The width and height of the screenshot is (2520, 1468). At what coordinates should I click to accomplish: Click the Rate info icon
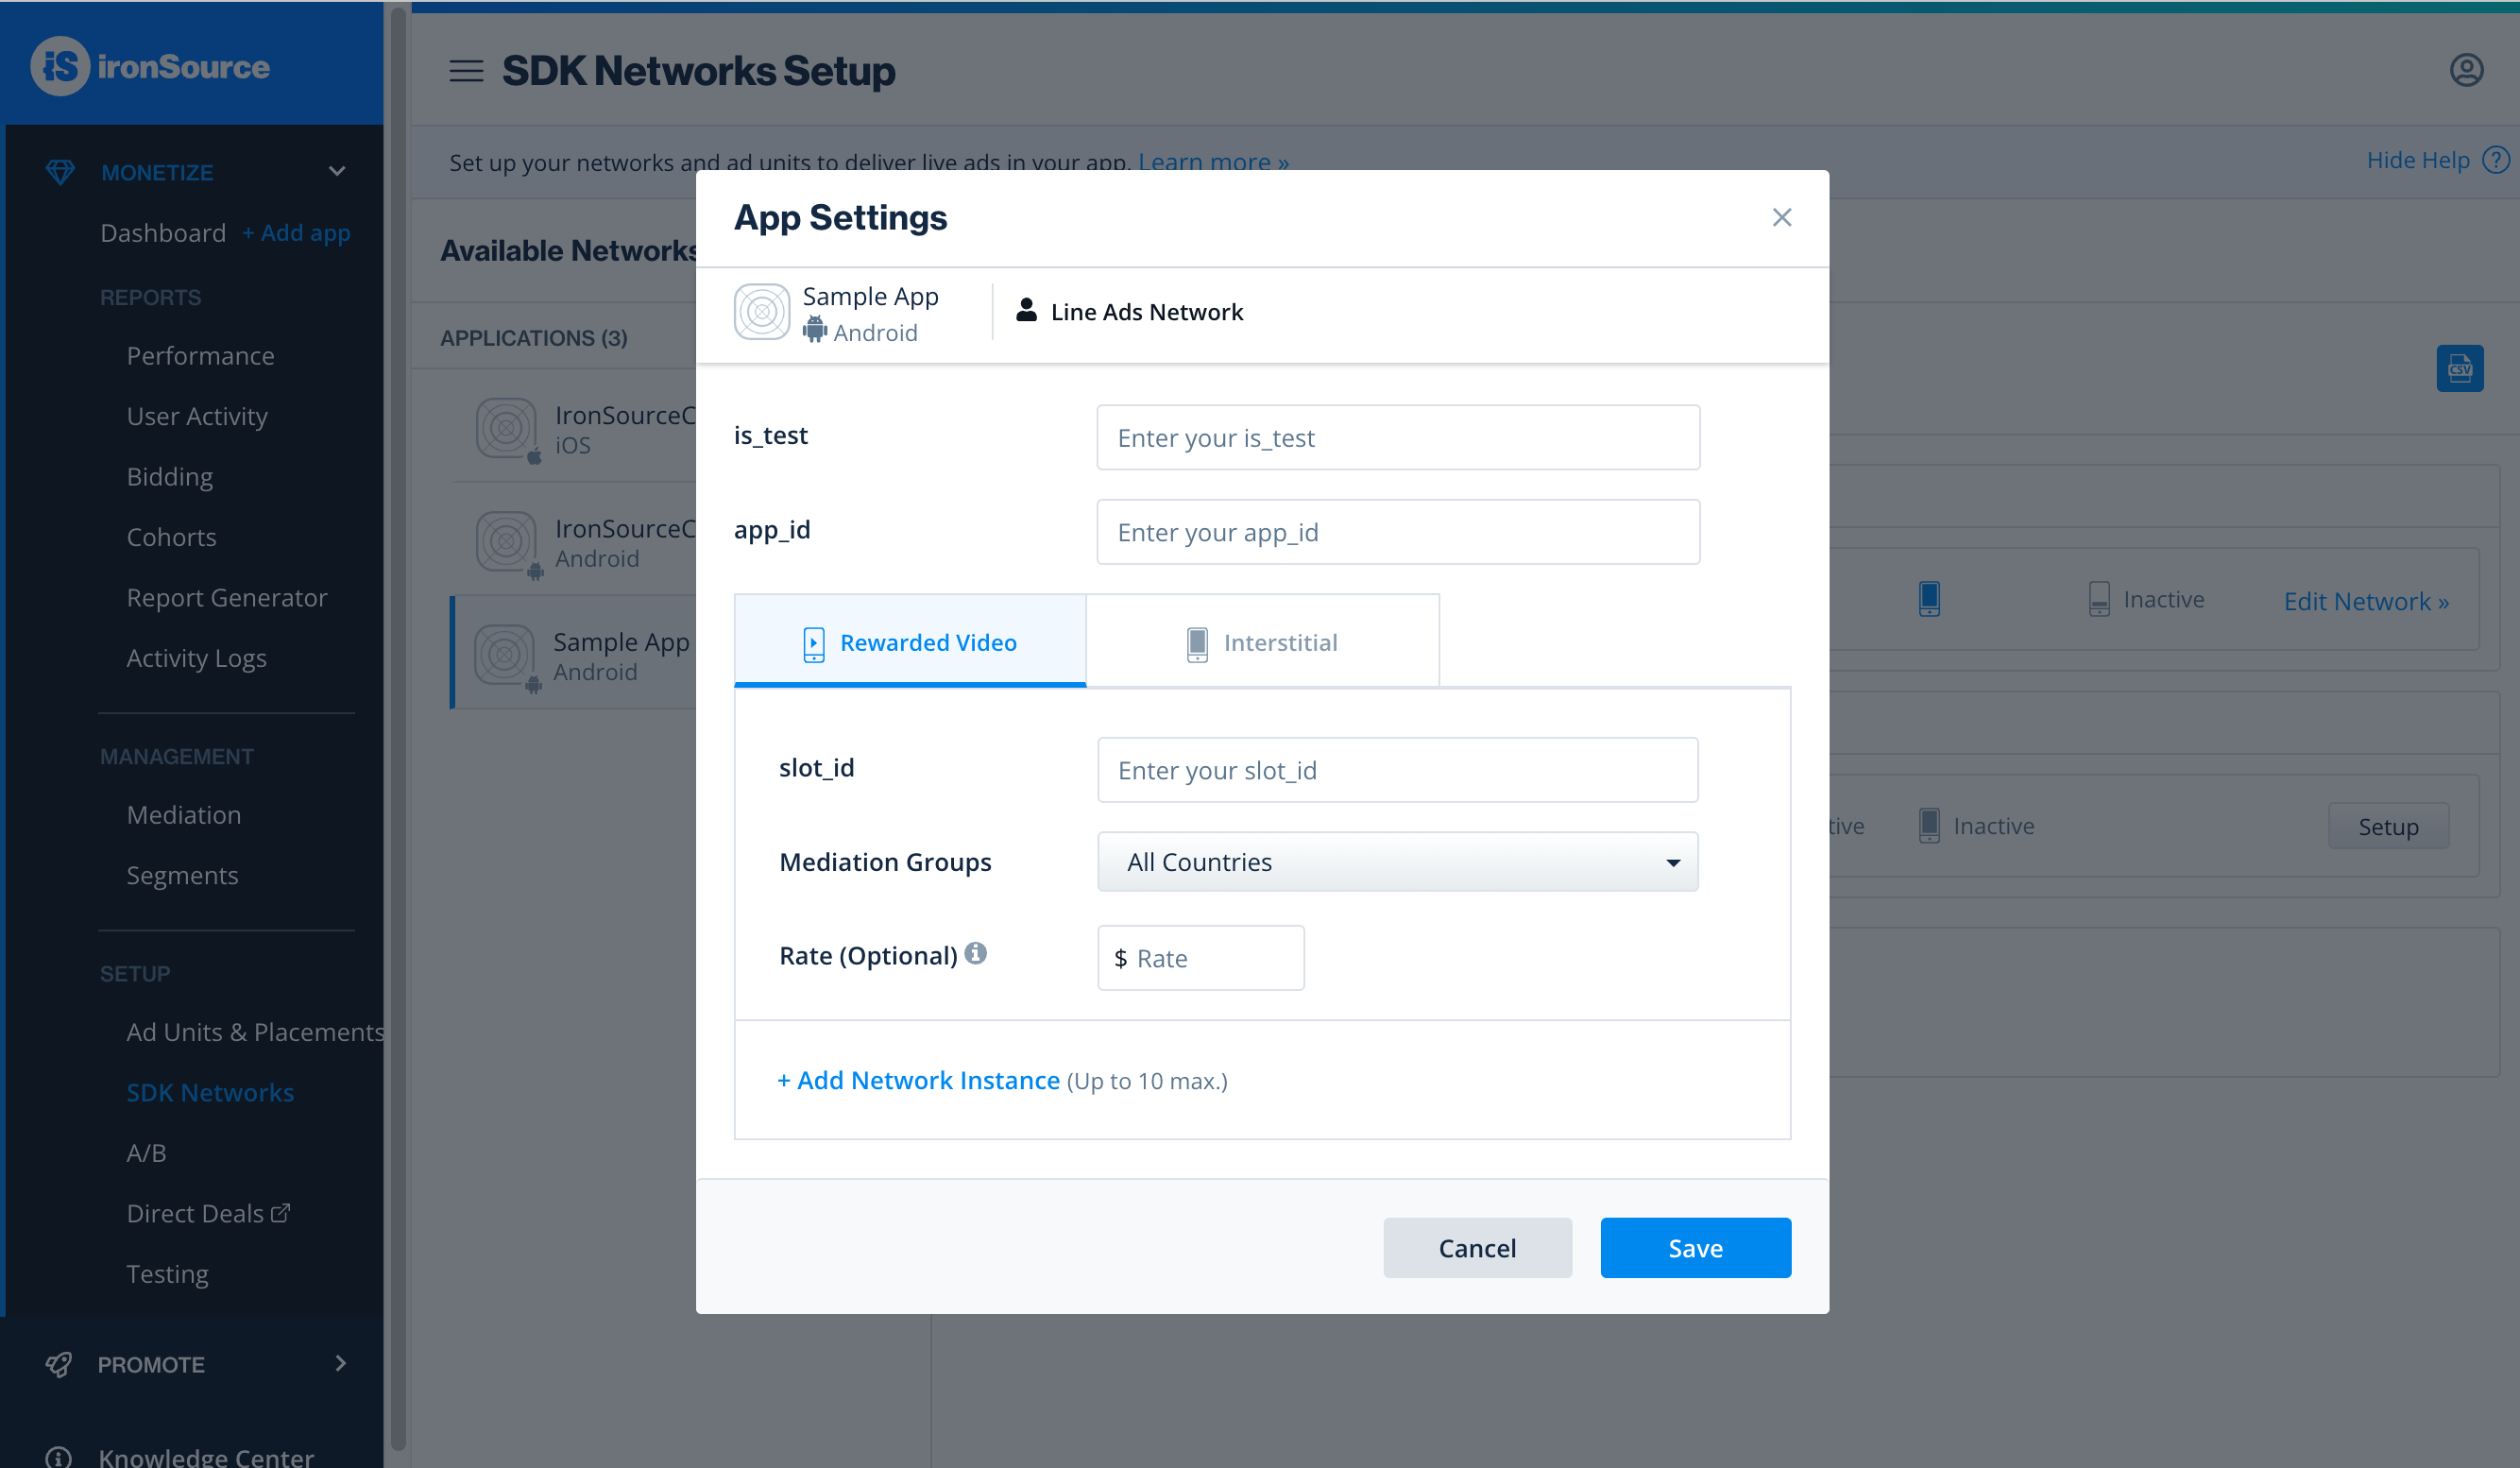pos(976,953)
